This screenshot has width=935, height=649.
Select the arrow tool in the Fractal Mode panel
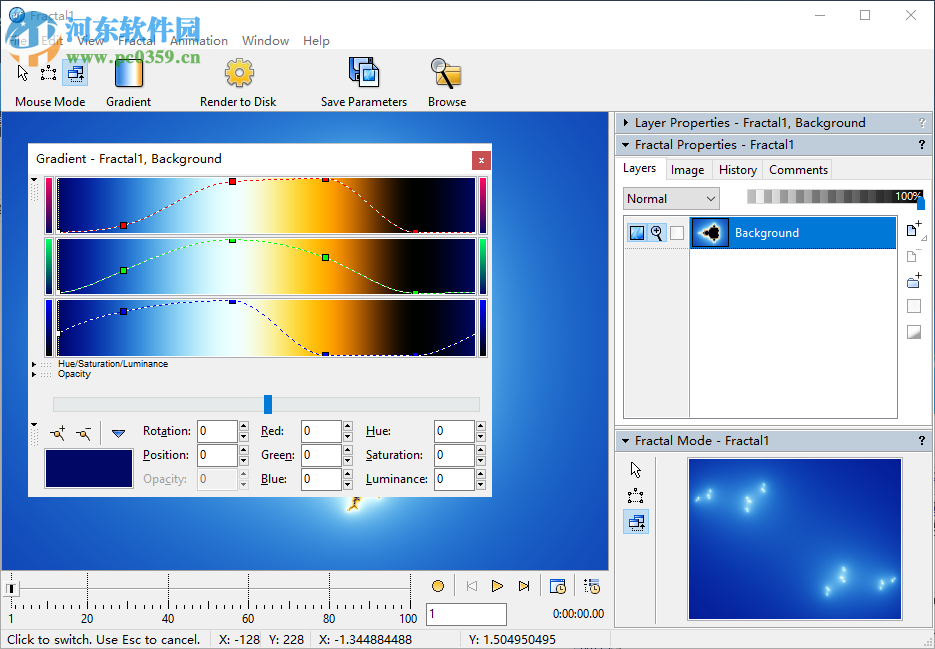point(636,470)
